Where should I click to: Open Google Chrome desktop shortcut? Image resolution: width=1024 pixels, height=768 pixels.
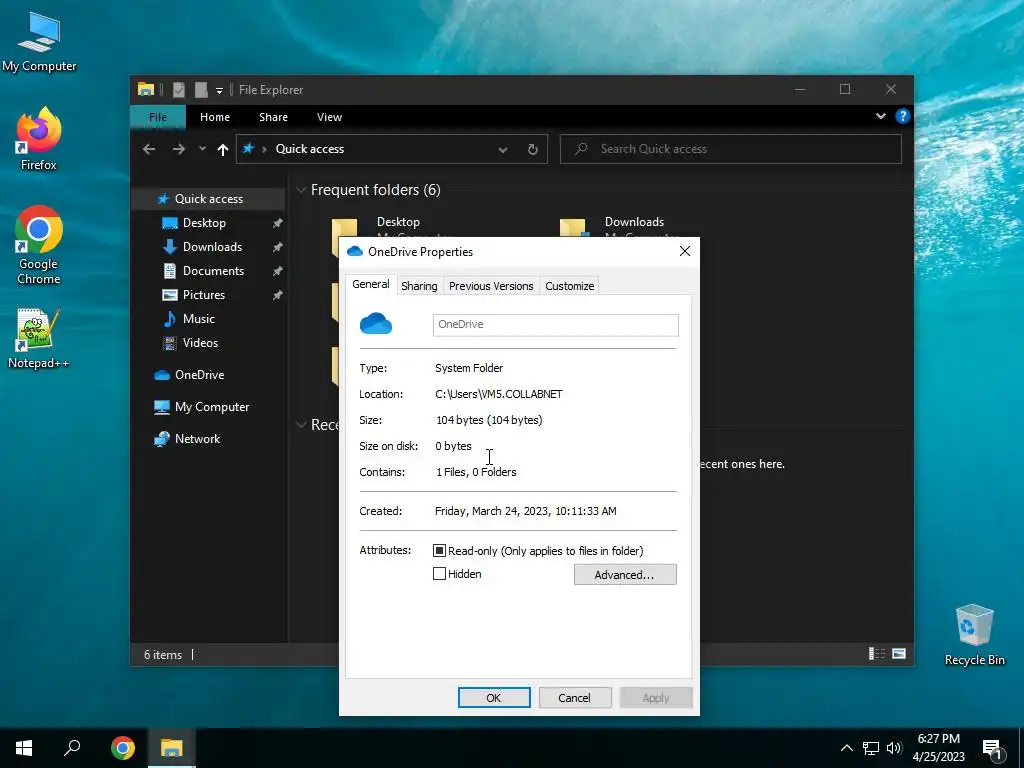pyautogui.click(x=39, y=245)
